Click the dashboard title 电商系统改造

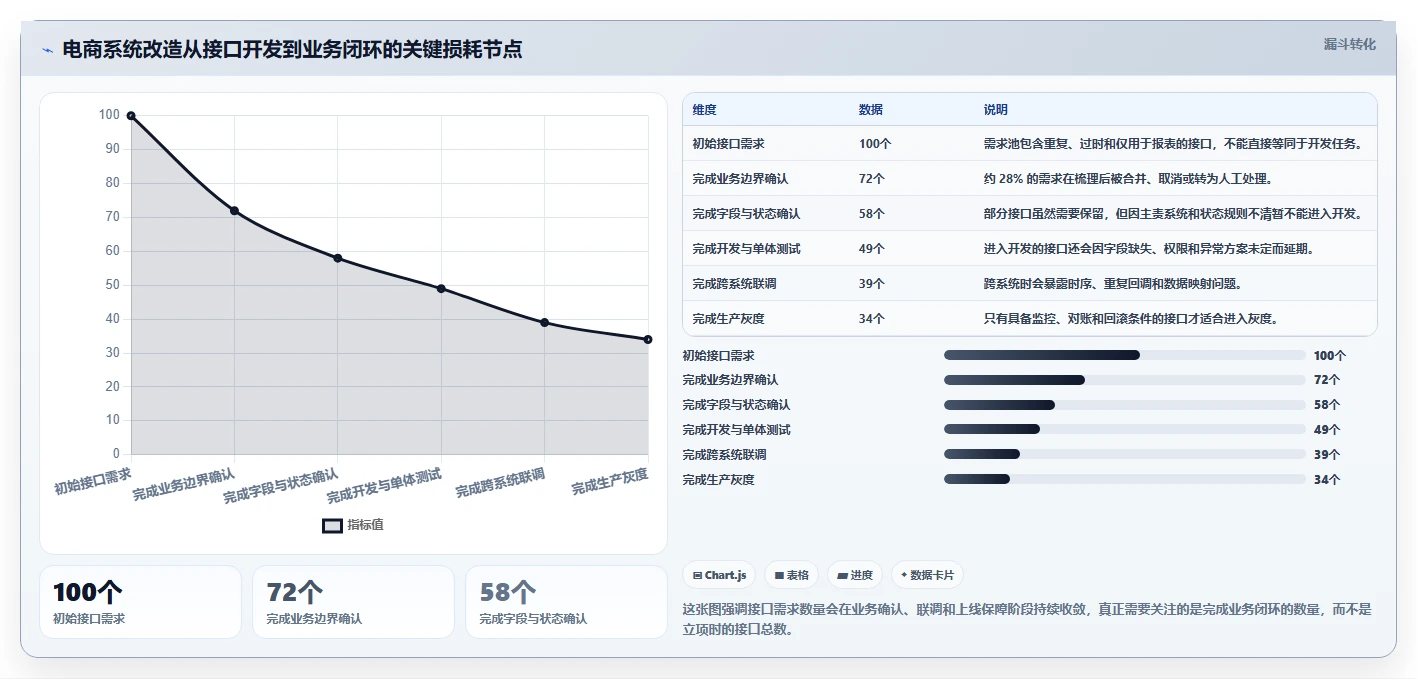pos(292,50)
